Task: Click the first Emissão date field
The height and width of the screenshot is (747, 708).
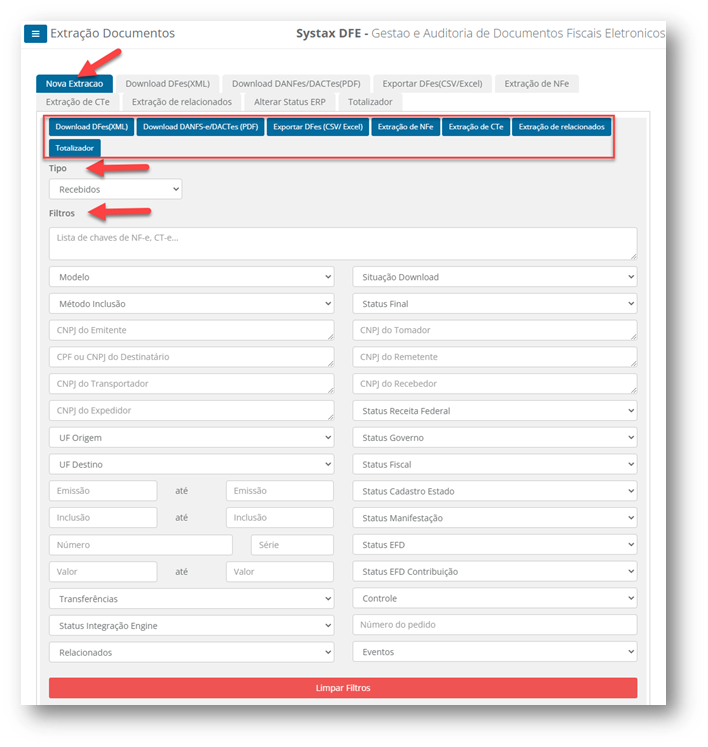Action: [x=103, y=491]
